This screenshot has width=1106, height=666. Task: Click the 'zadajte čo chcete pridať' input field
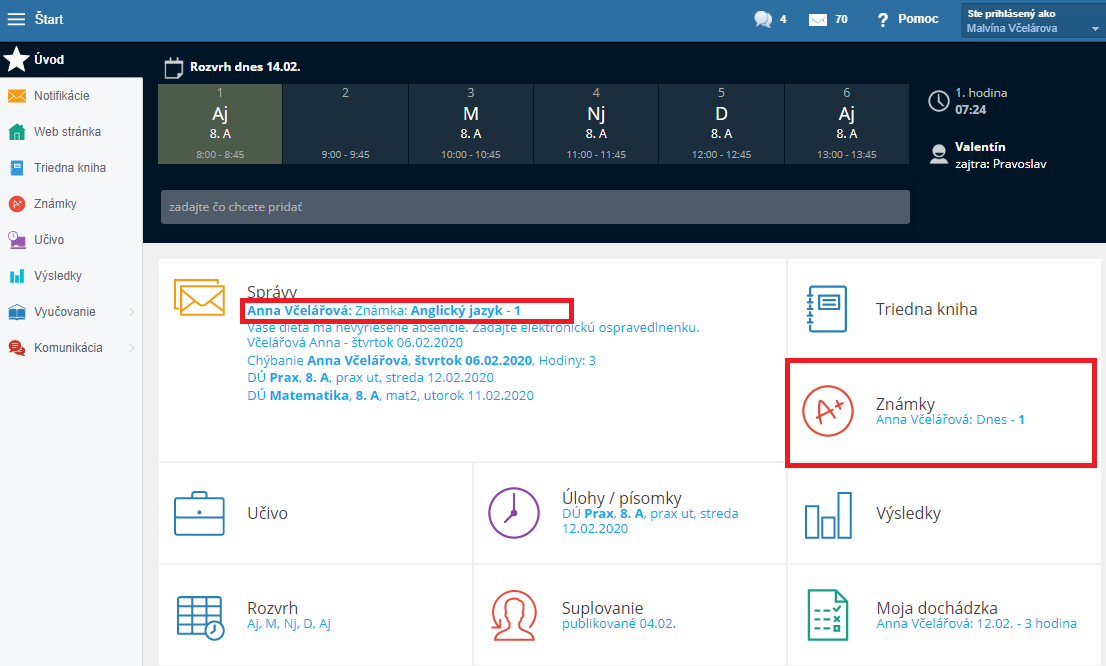(534, 207)
